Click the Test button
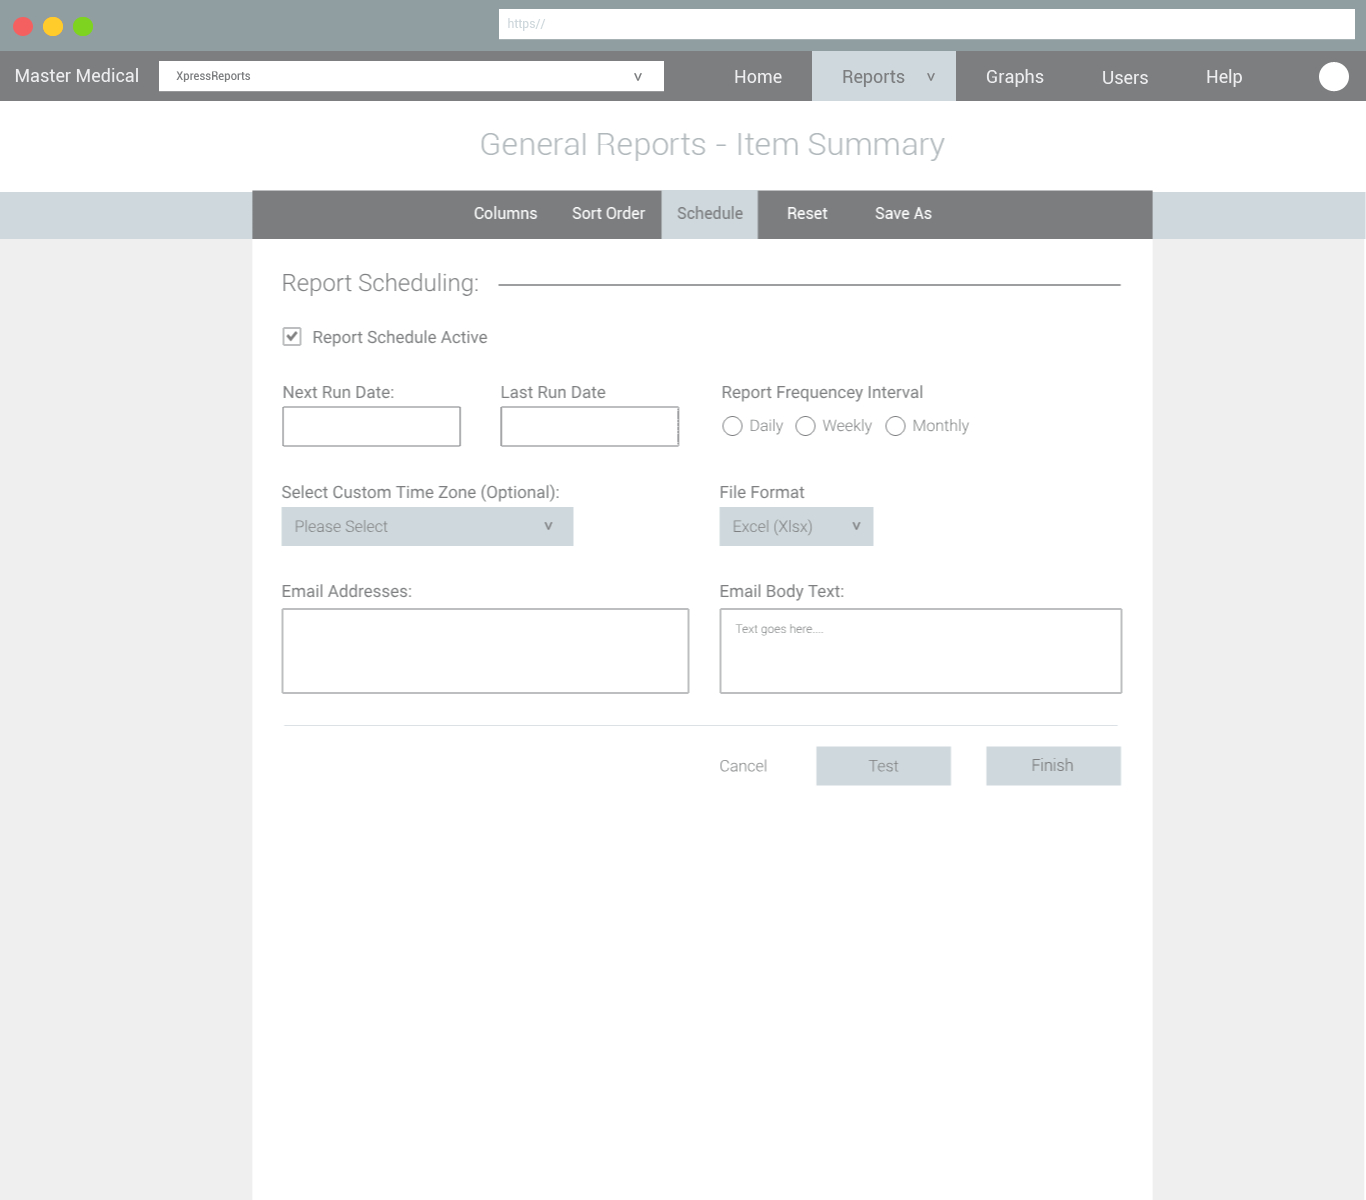The width and height of the screenshot is (1366, 1200). coord(883,766)
